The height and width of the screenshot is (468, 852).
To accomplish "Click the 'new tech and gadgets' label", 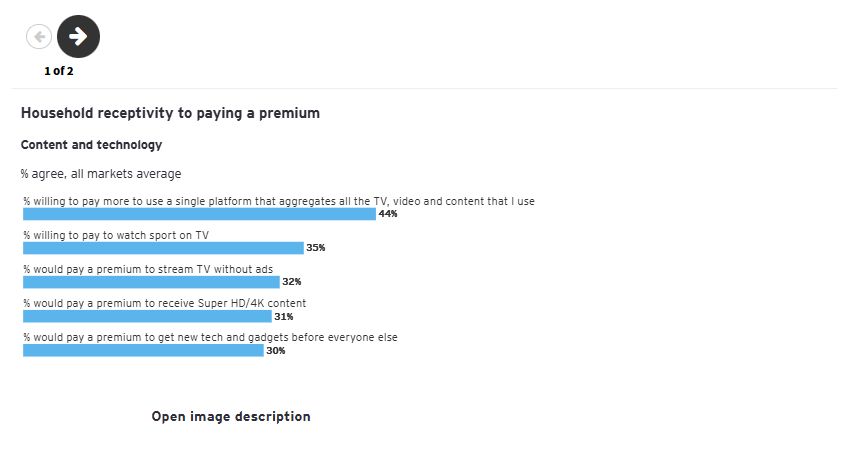I will (x=210, y=337).
